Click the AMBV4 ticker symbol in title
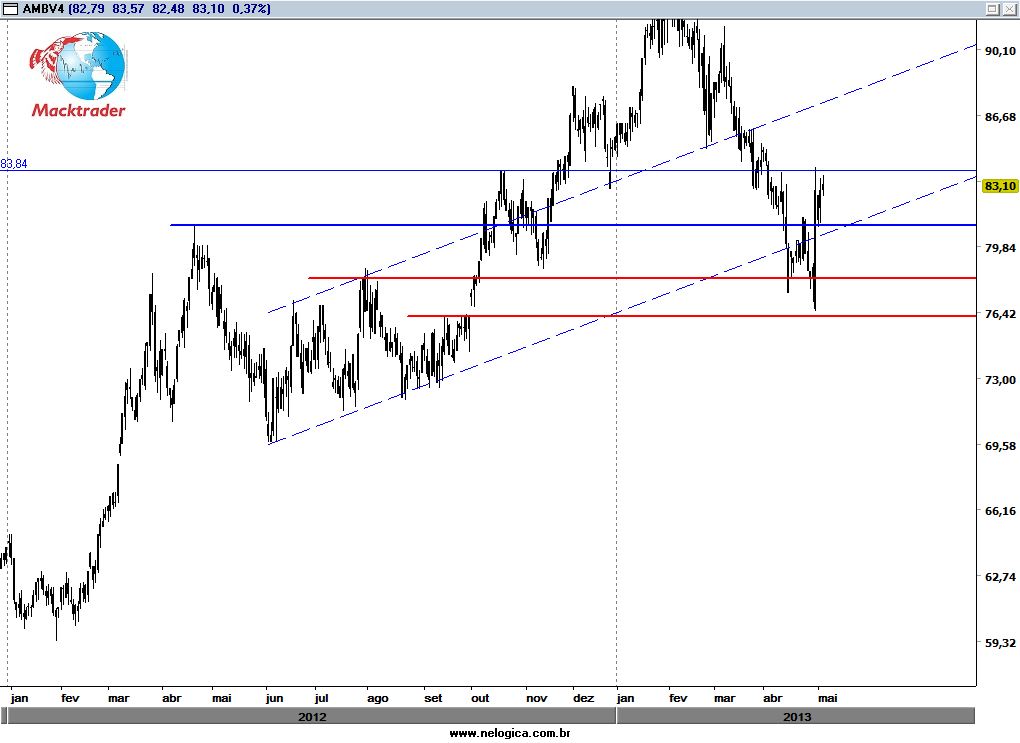Viewport: 1020px width, 743px height. point(44,8)
